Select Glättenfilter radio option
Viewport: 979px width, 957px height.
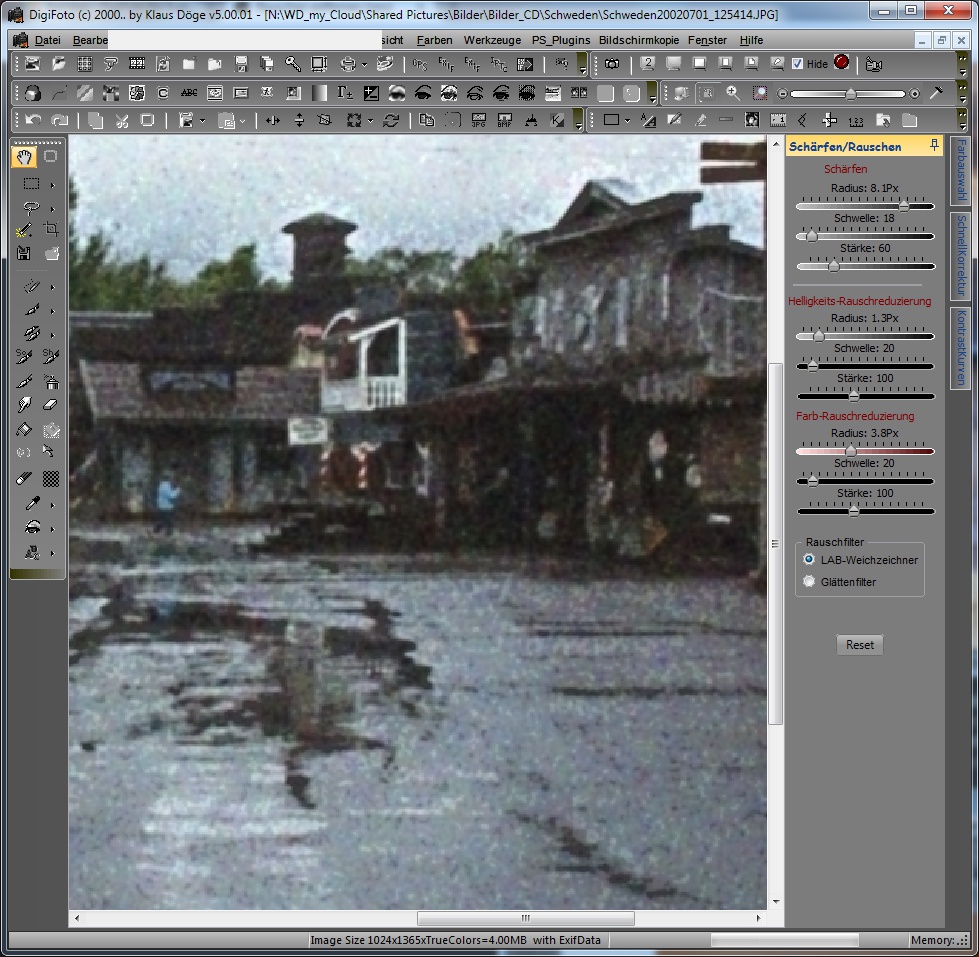tap(809, 581)
